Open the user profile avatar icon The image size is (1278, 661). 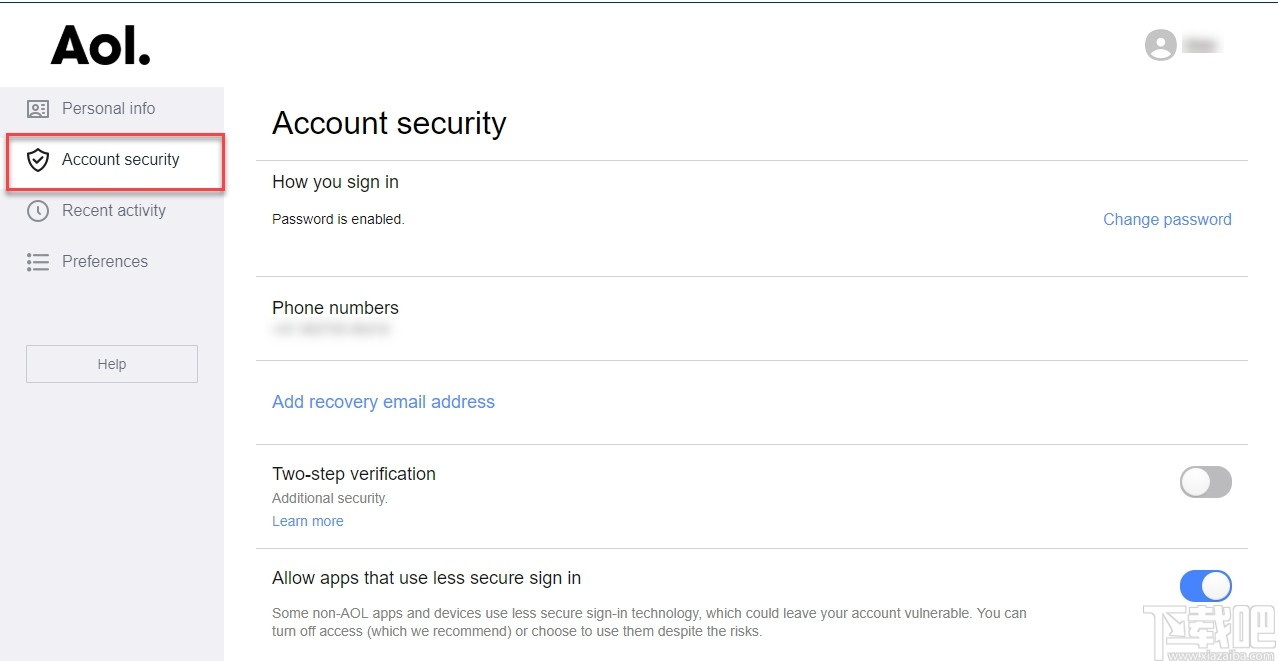point(1160,45)
